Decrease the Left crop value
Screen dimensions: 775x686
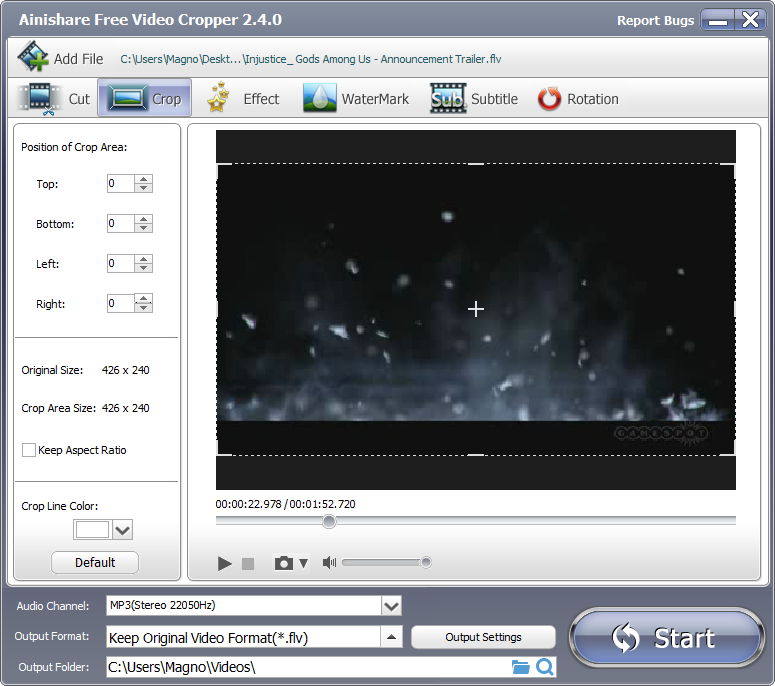tap(143, 268)
